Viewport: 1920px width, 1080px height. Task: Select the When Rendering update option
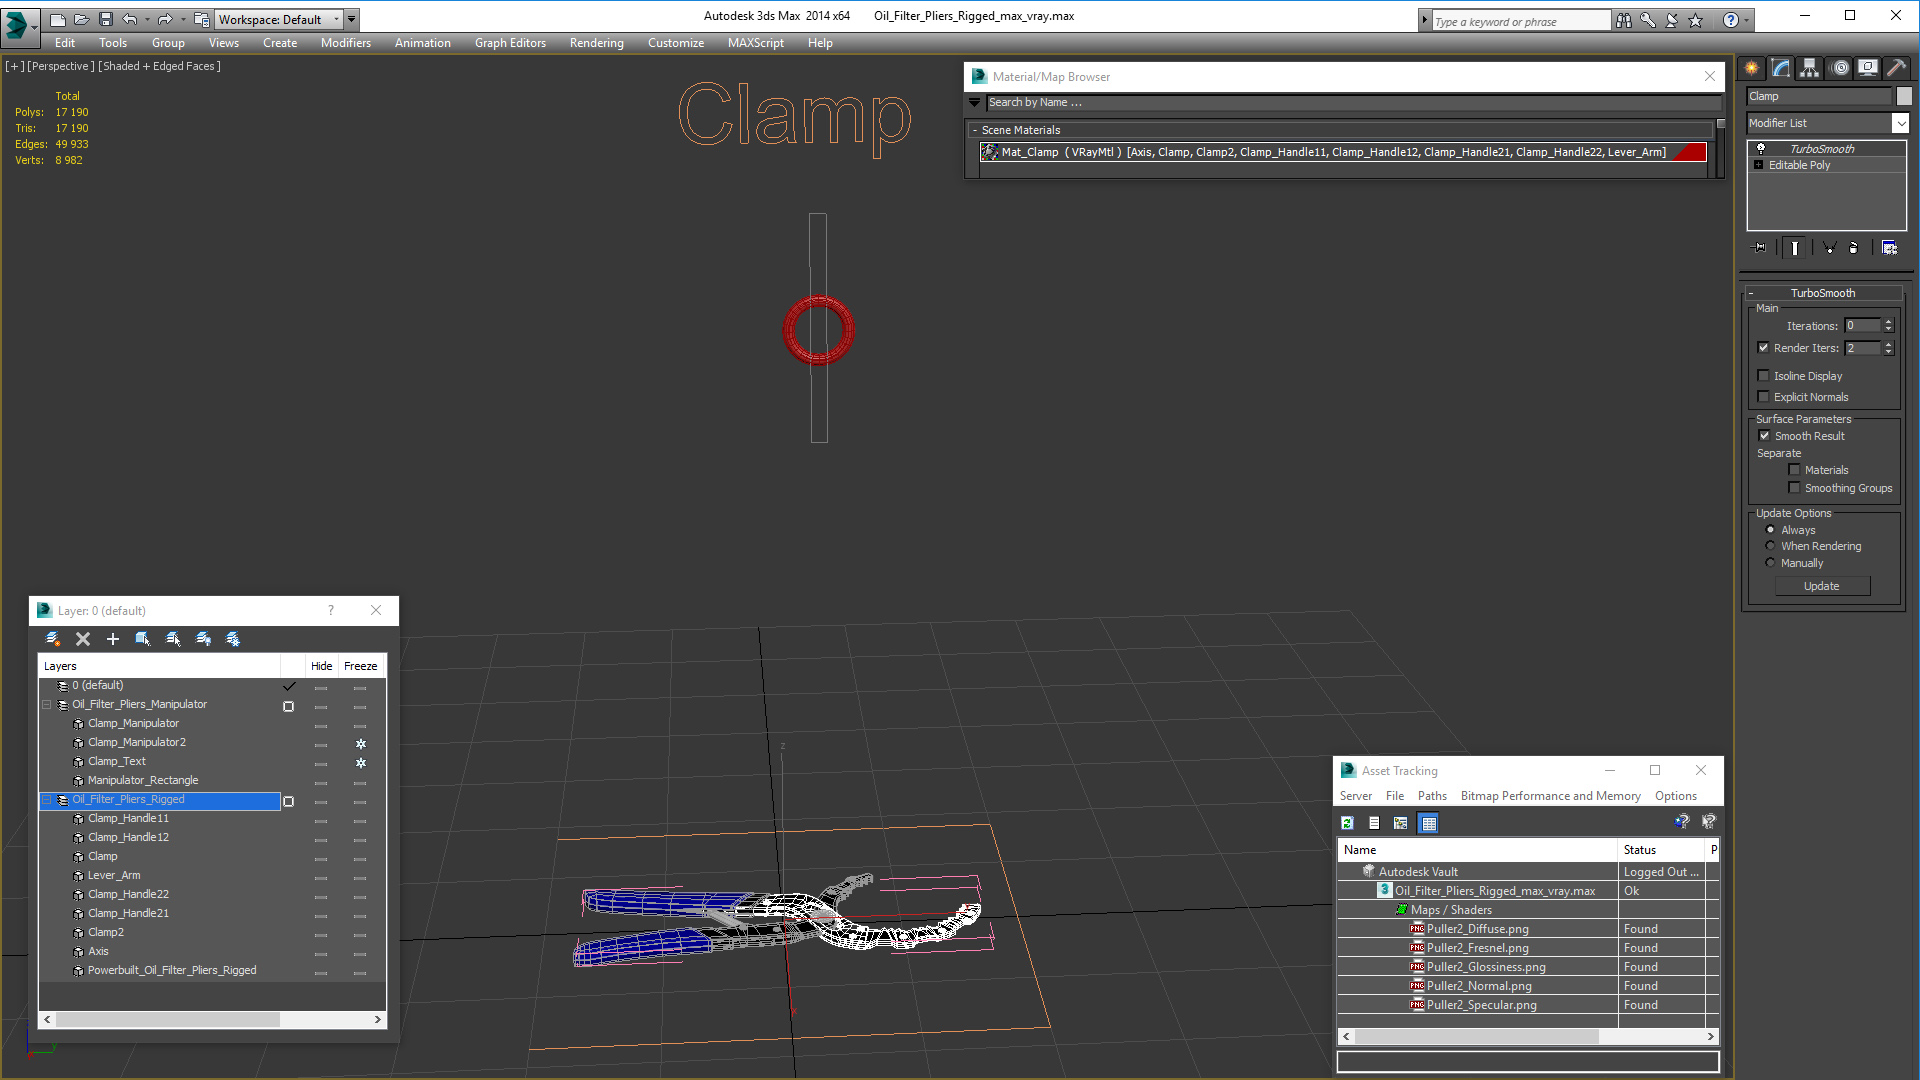click(x=1770, y=546)
